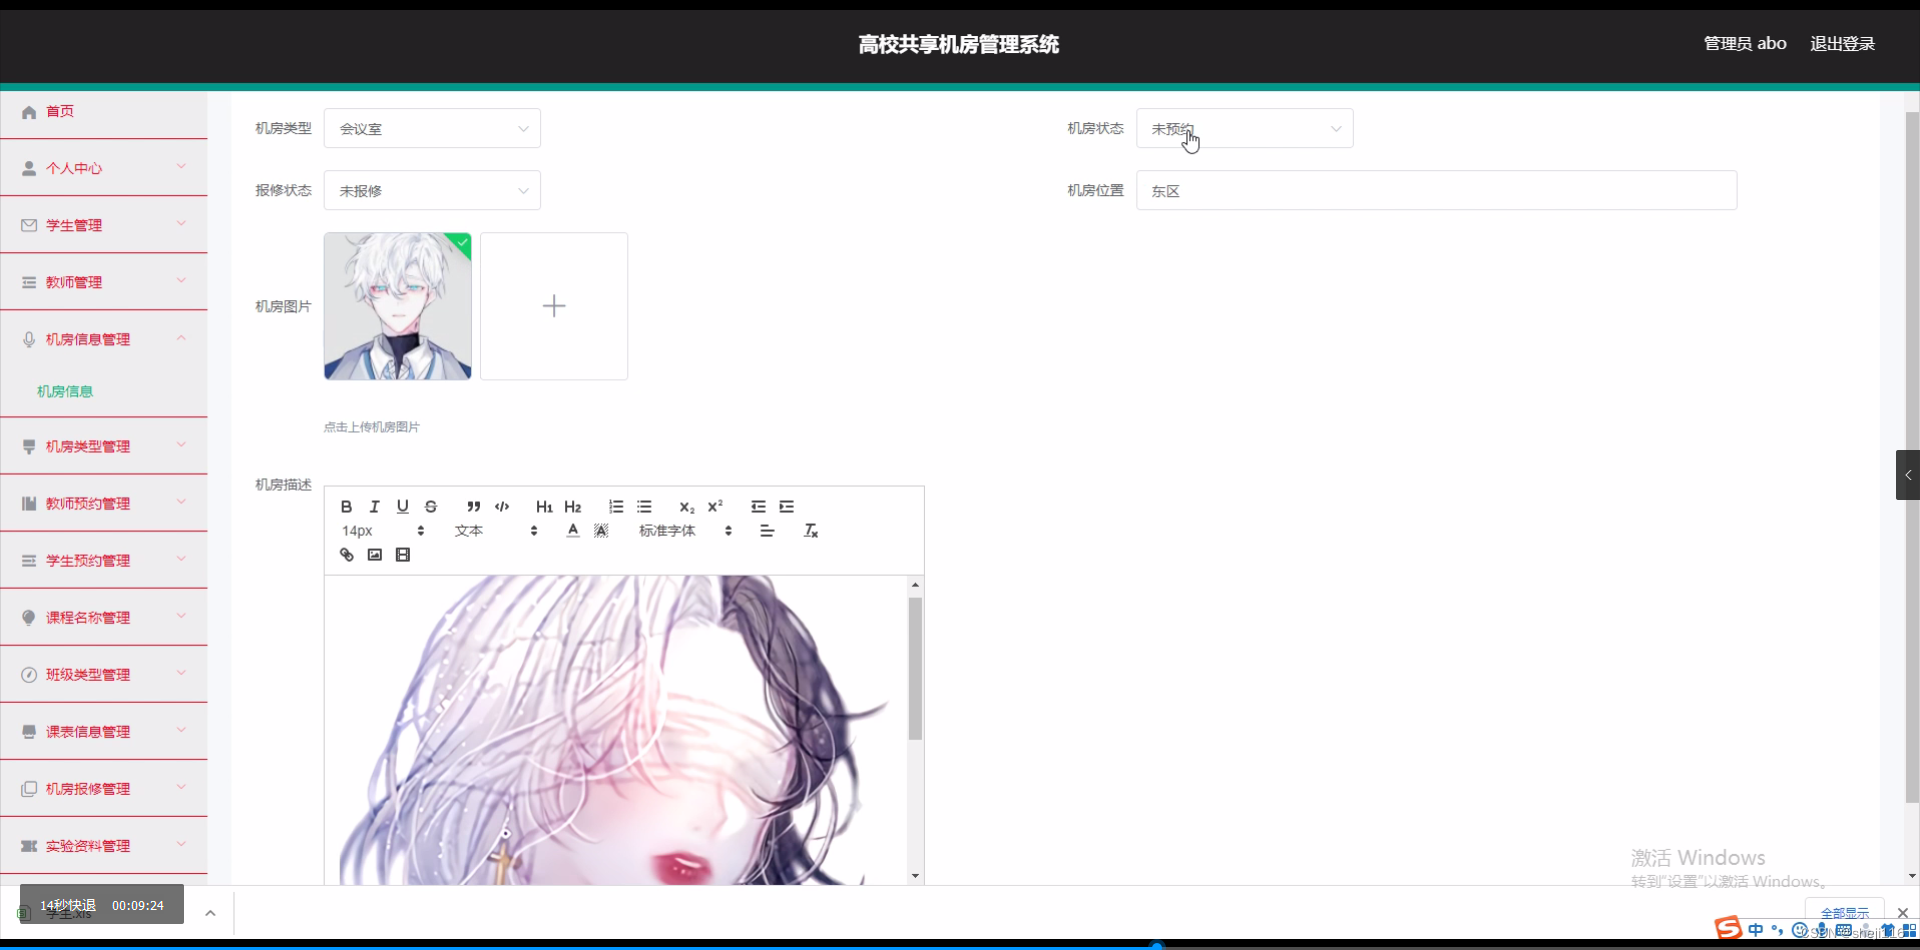Toggle italic formatting
Screen dimensions: 1920x950
[x=374, y=506]
